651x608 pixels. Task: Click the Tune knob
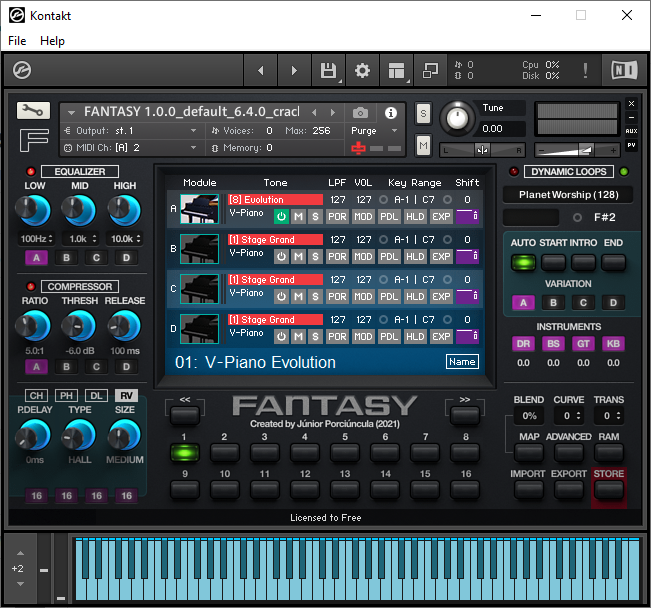457,118
